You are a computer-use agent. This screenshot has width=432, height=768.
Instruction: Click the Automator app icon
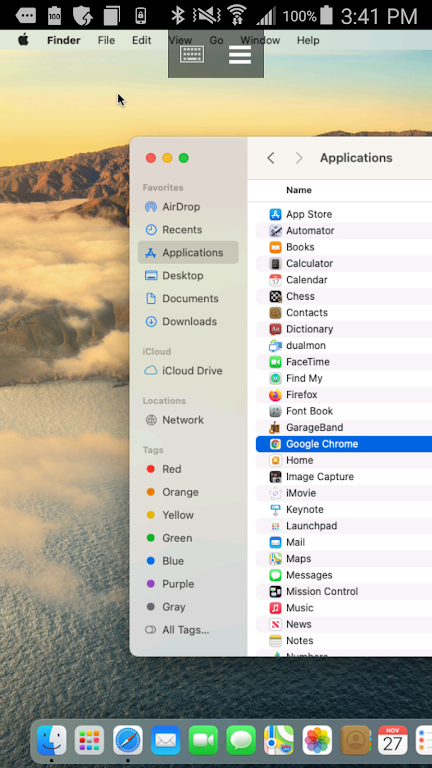275,231
